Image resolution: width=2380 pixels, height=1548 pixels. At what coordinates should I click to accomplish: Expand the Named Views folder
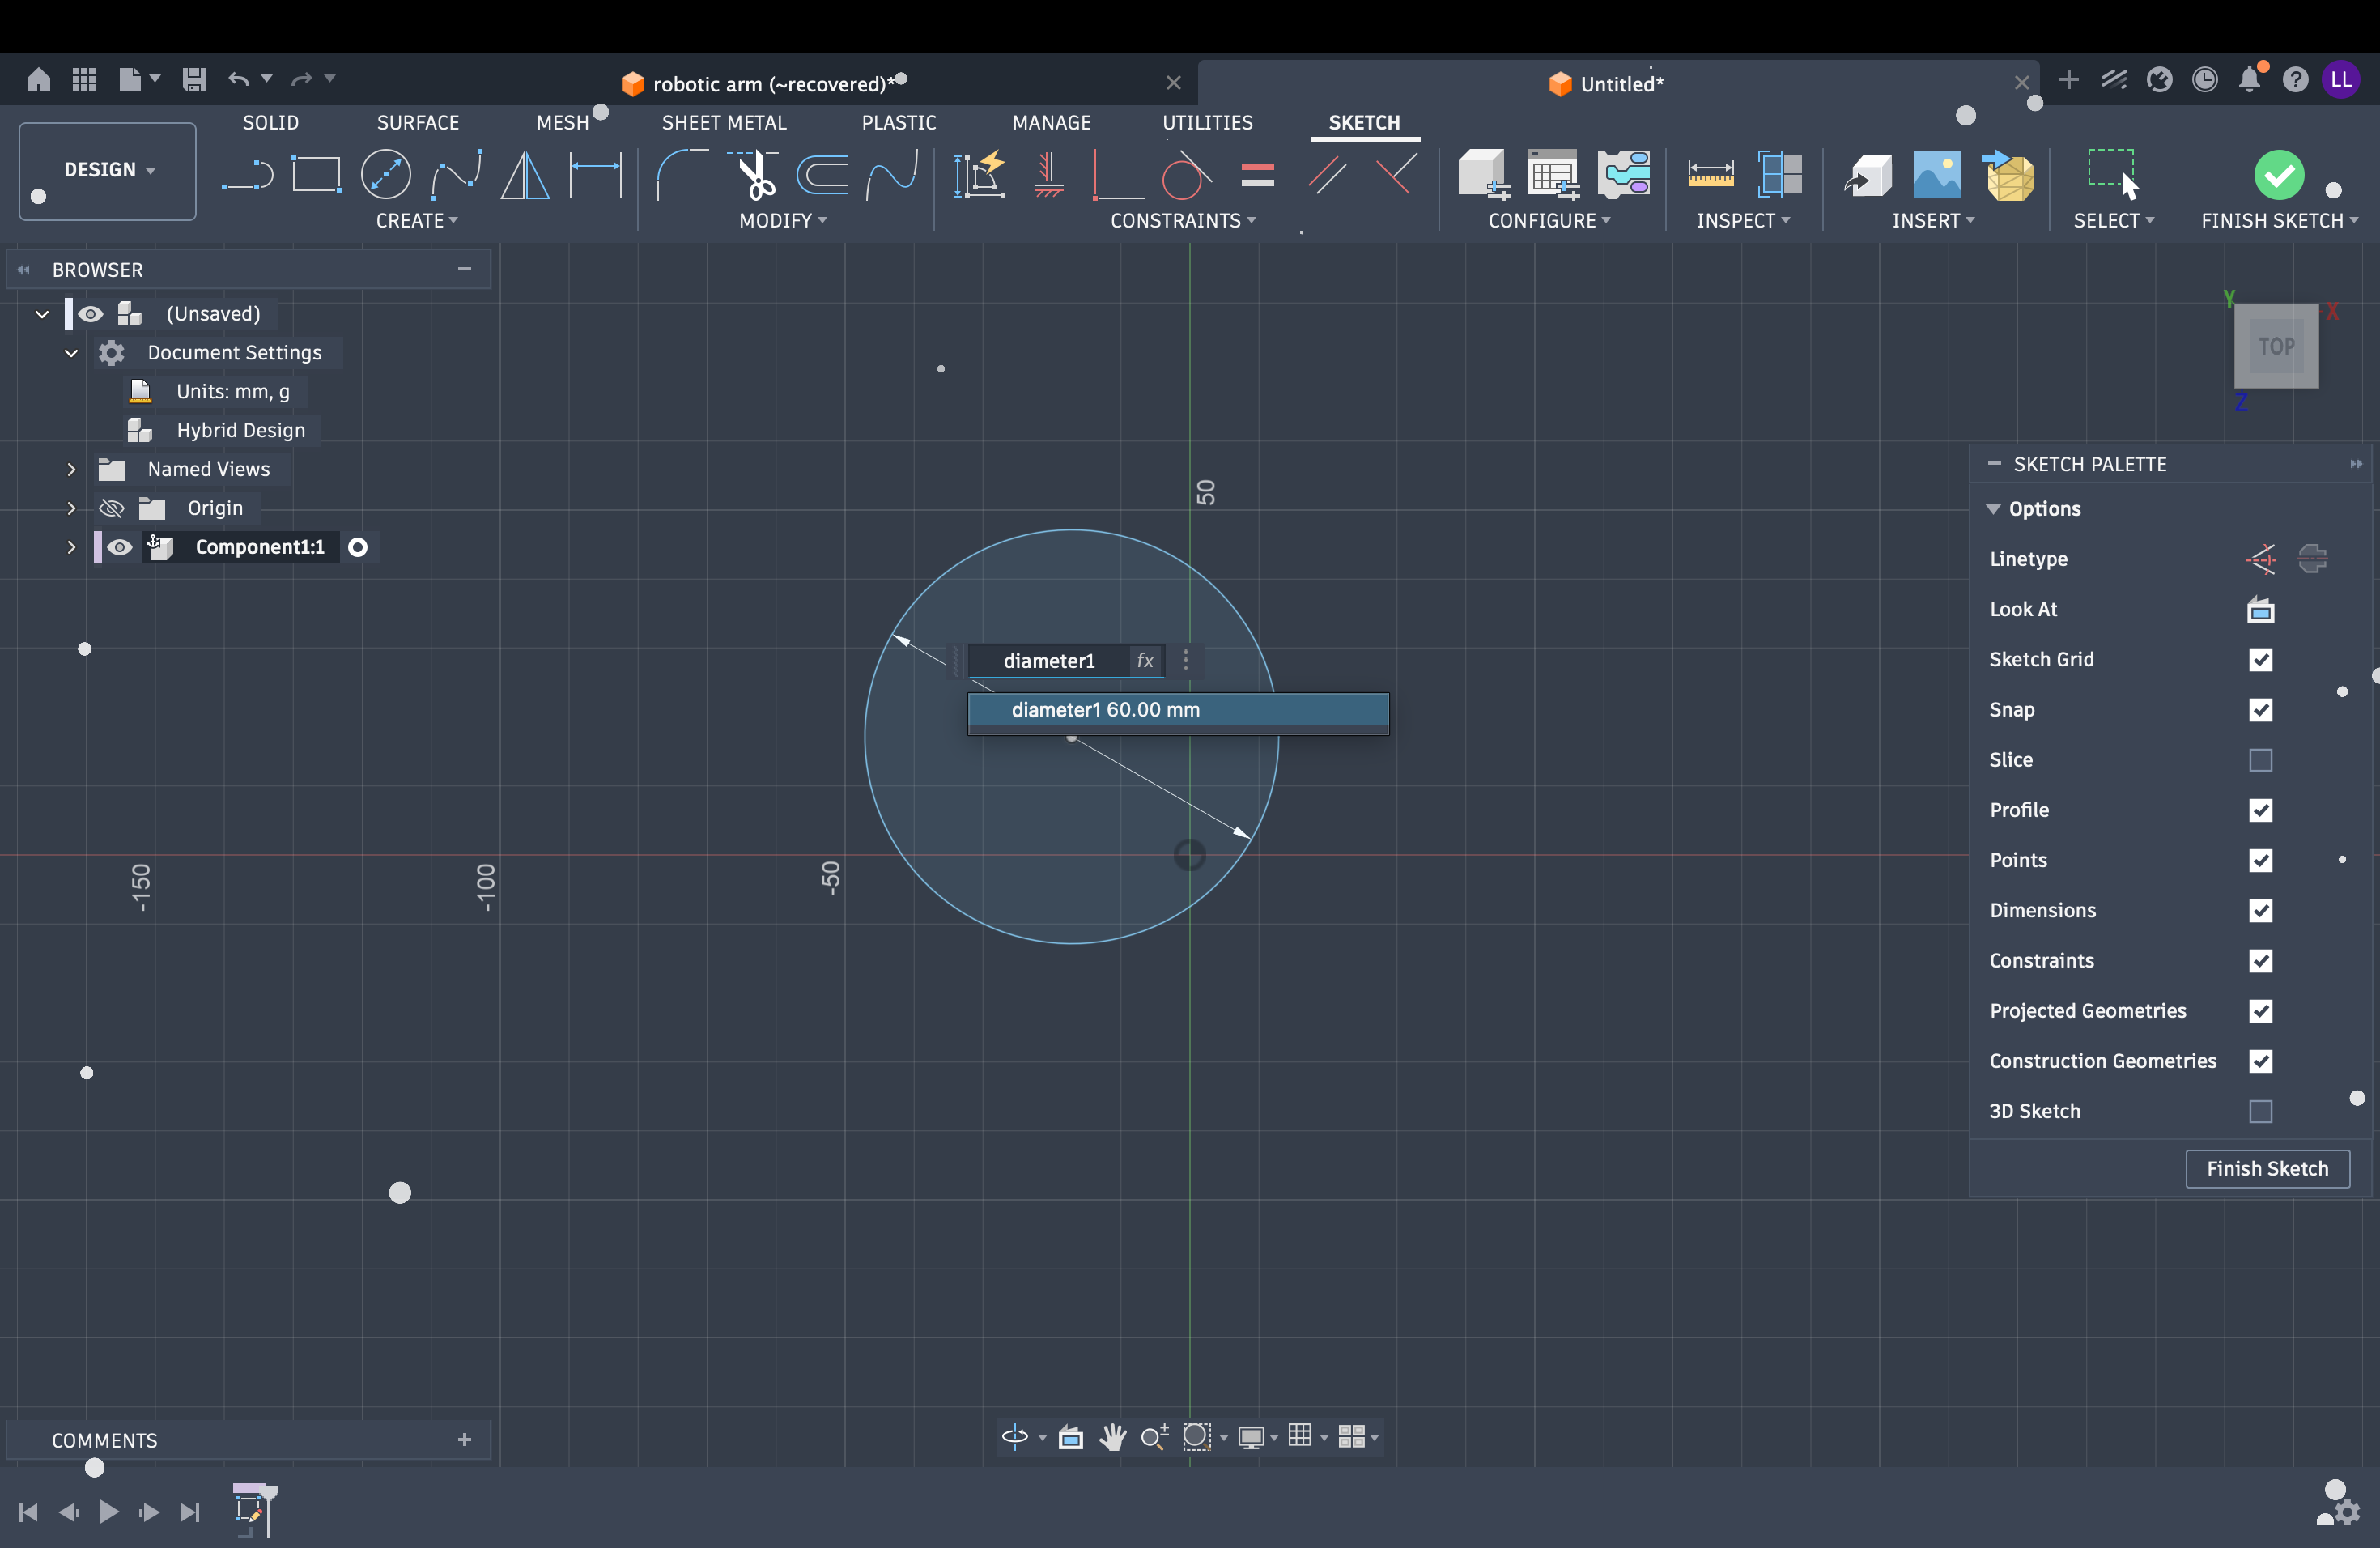coord(71,469)
